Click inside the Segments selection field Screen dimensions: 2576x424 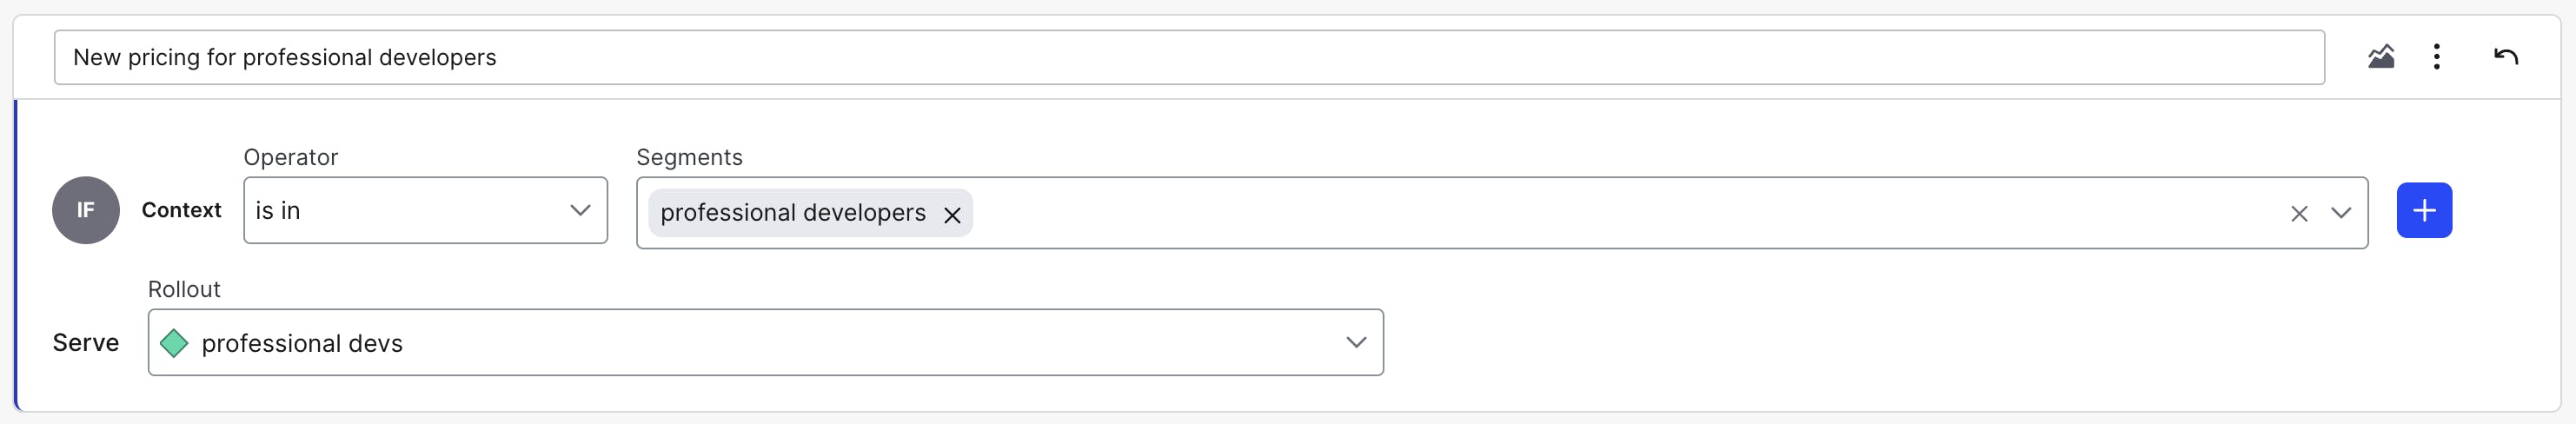pyautogui.click(x=1600, y=213)
